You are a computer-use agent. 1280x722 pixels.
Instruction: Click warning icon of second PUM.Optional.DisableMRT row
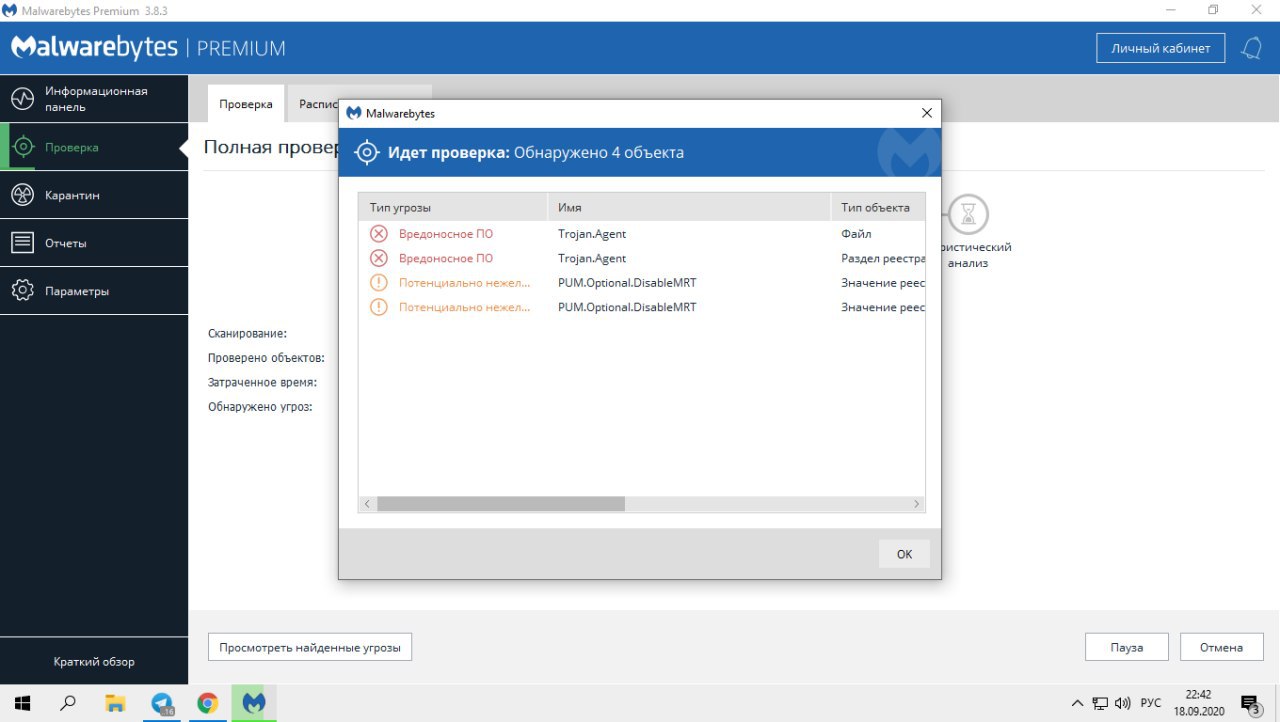click(x=379, y=307)
